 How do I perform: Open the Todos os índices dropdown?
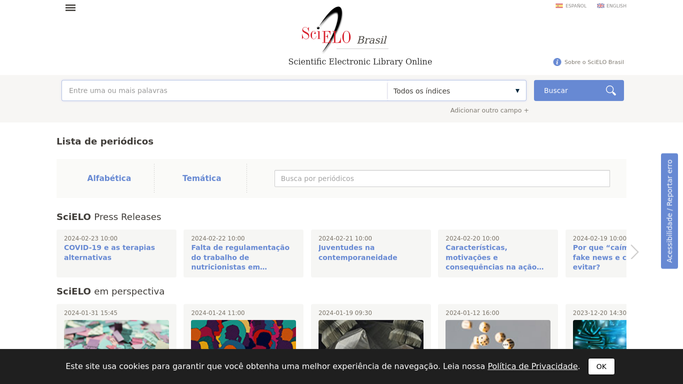(456, 91)
